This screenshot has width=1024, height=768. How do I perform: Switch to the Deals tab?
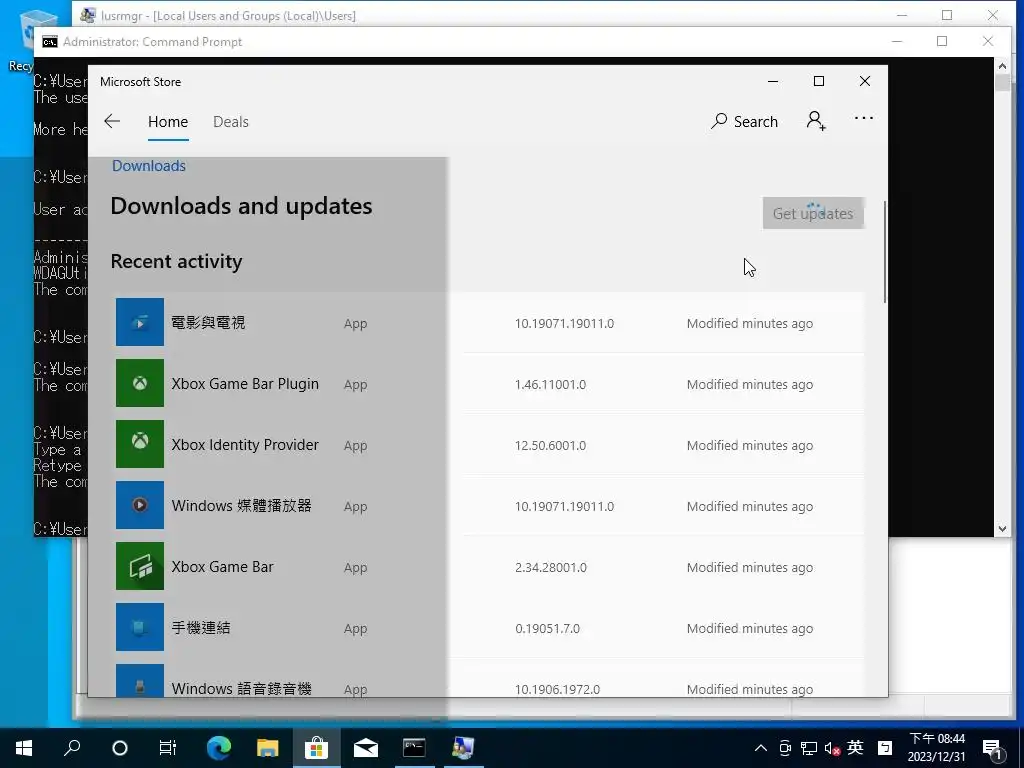click(231, 122)
